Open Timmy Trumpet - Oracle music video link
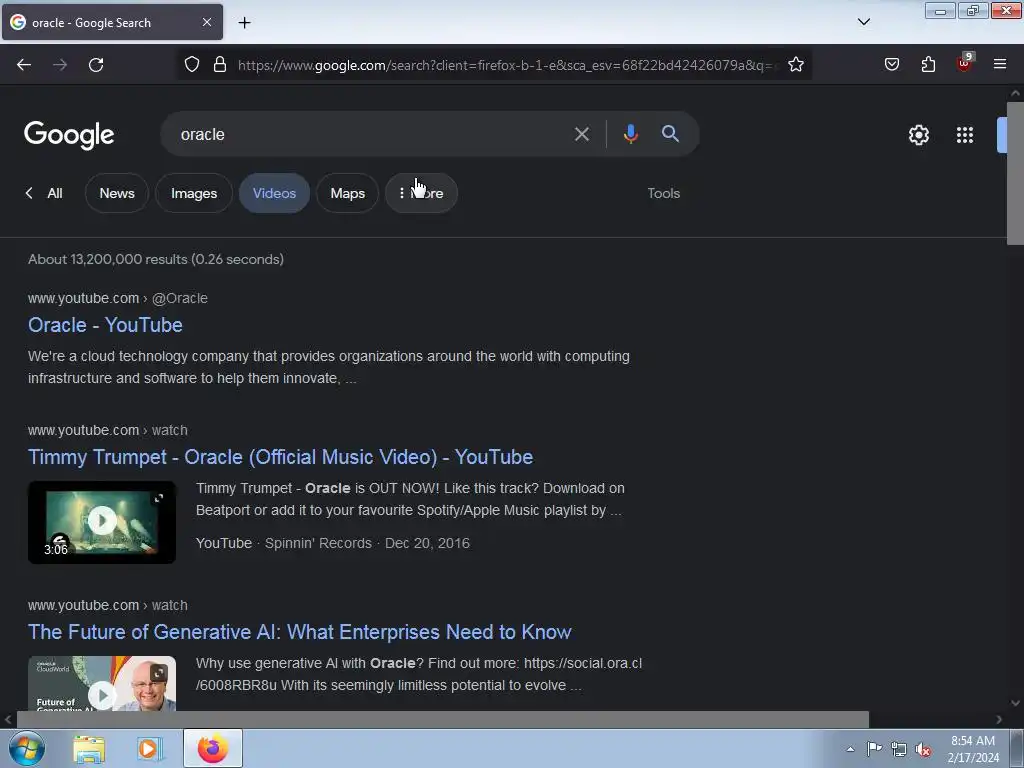The image size is (1024, 768). [280, 457]
